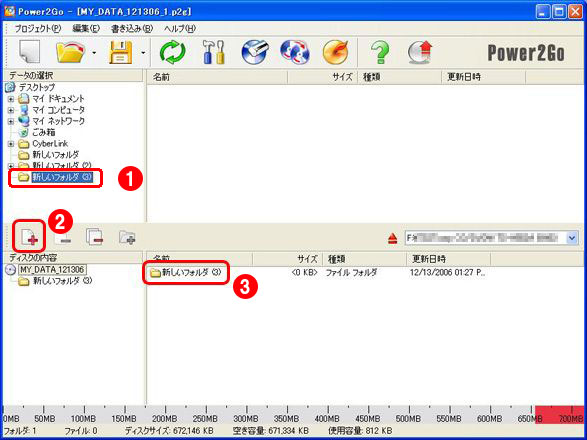Click the New project blank page icon
This screenshot has height=440, width=587.
[x=30, y=52]
